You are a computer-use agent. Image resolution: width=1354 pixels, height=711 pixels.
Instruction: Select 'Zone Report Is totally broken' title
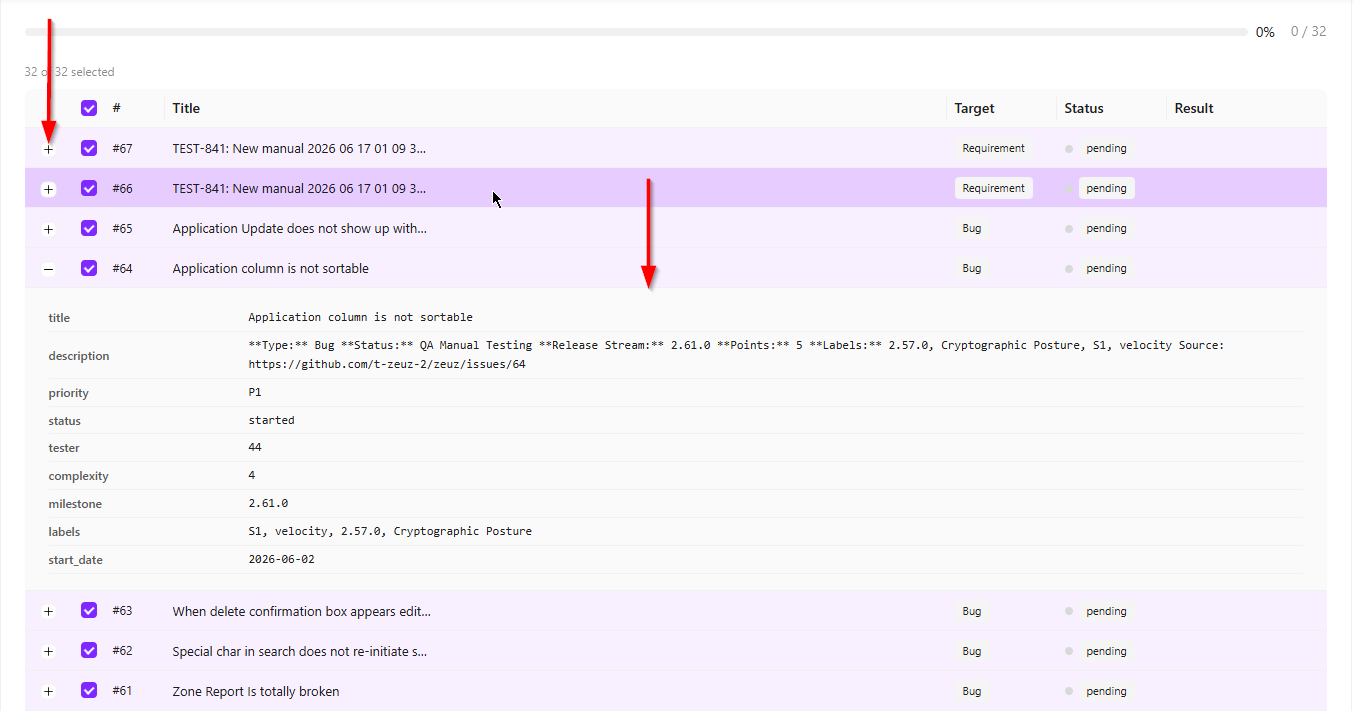[255, 691]
